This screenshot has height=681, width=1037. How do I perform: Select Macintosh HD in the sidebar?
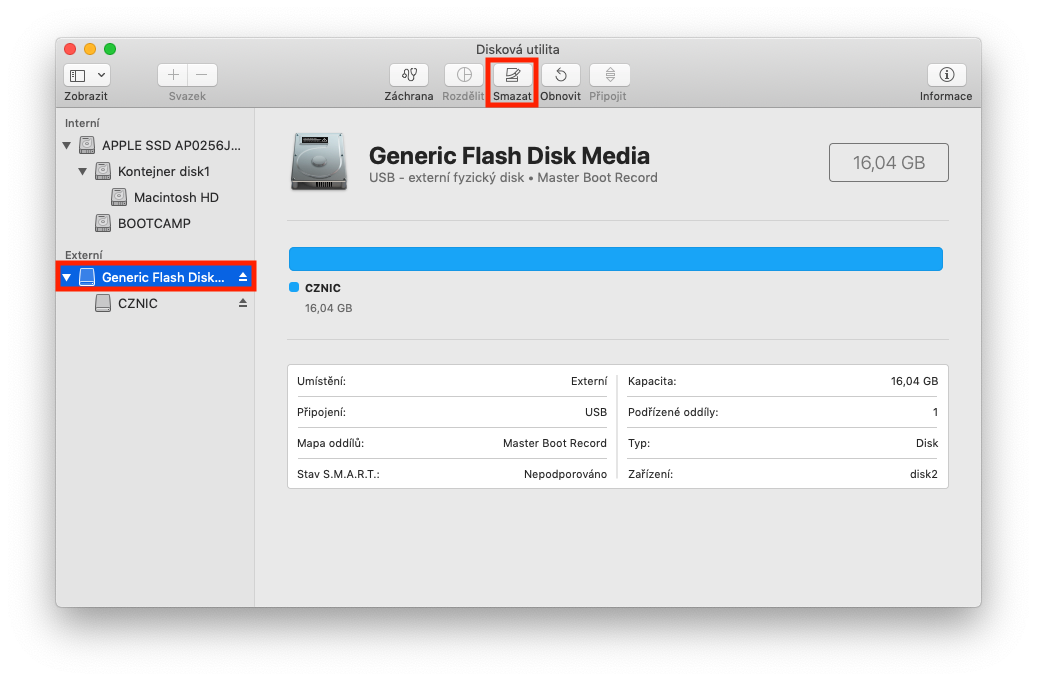coord(175,197)
